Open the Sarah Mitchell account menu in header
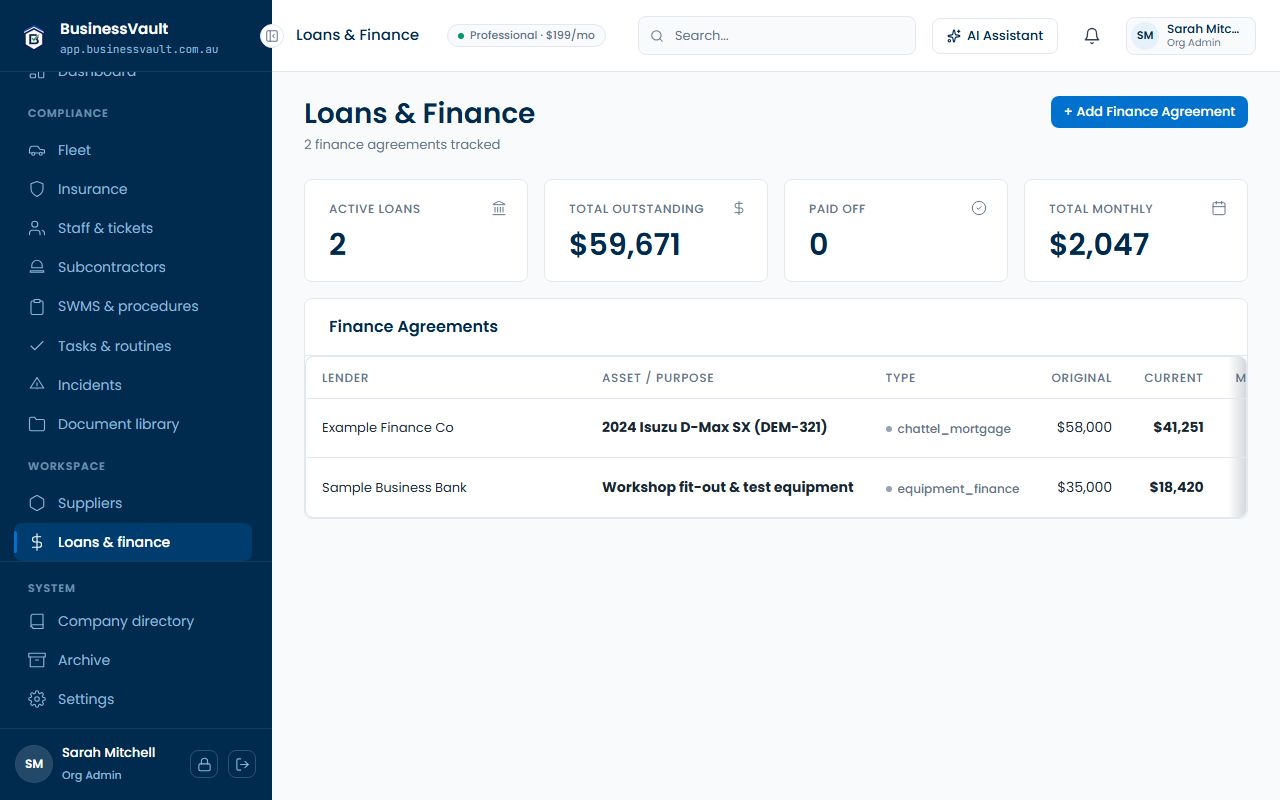The height and width of the screenshot is (800, 1280). pyautogui.click(x=1190, y=36)
